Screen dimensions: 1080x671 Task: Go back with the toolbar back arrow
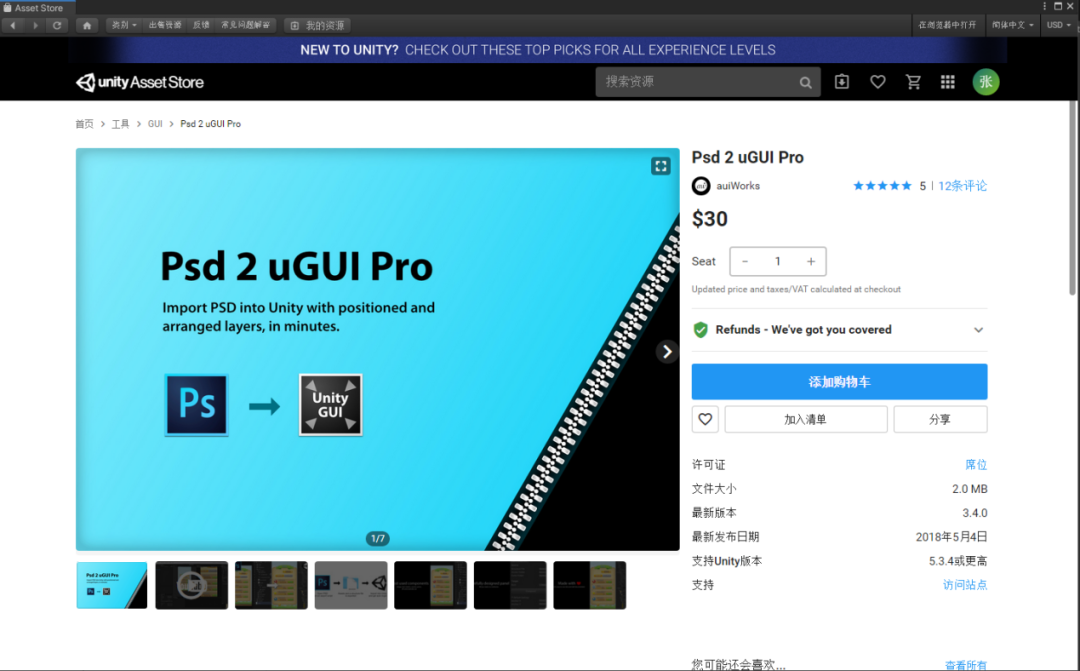(13, 25)
